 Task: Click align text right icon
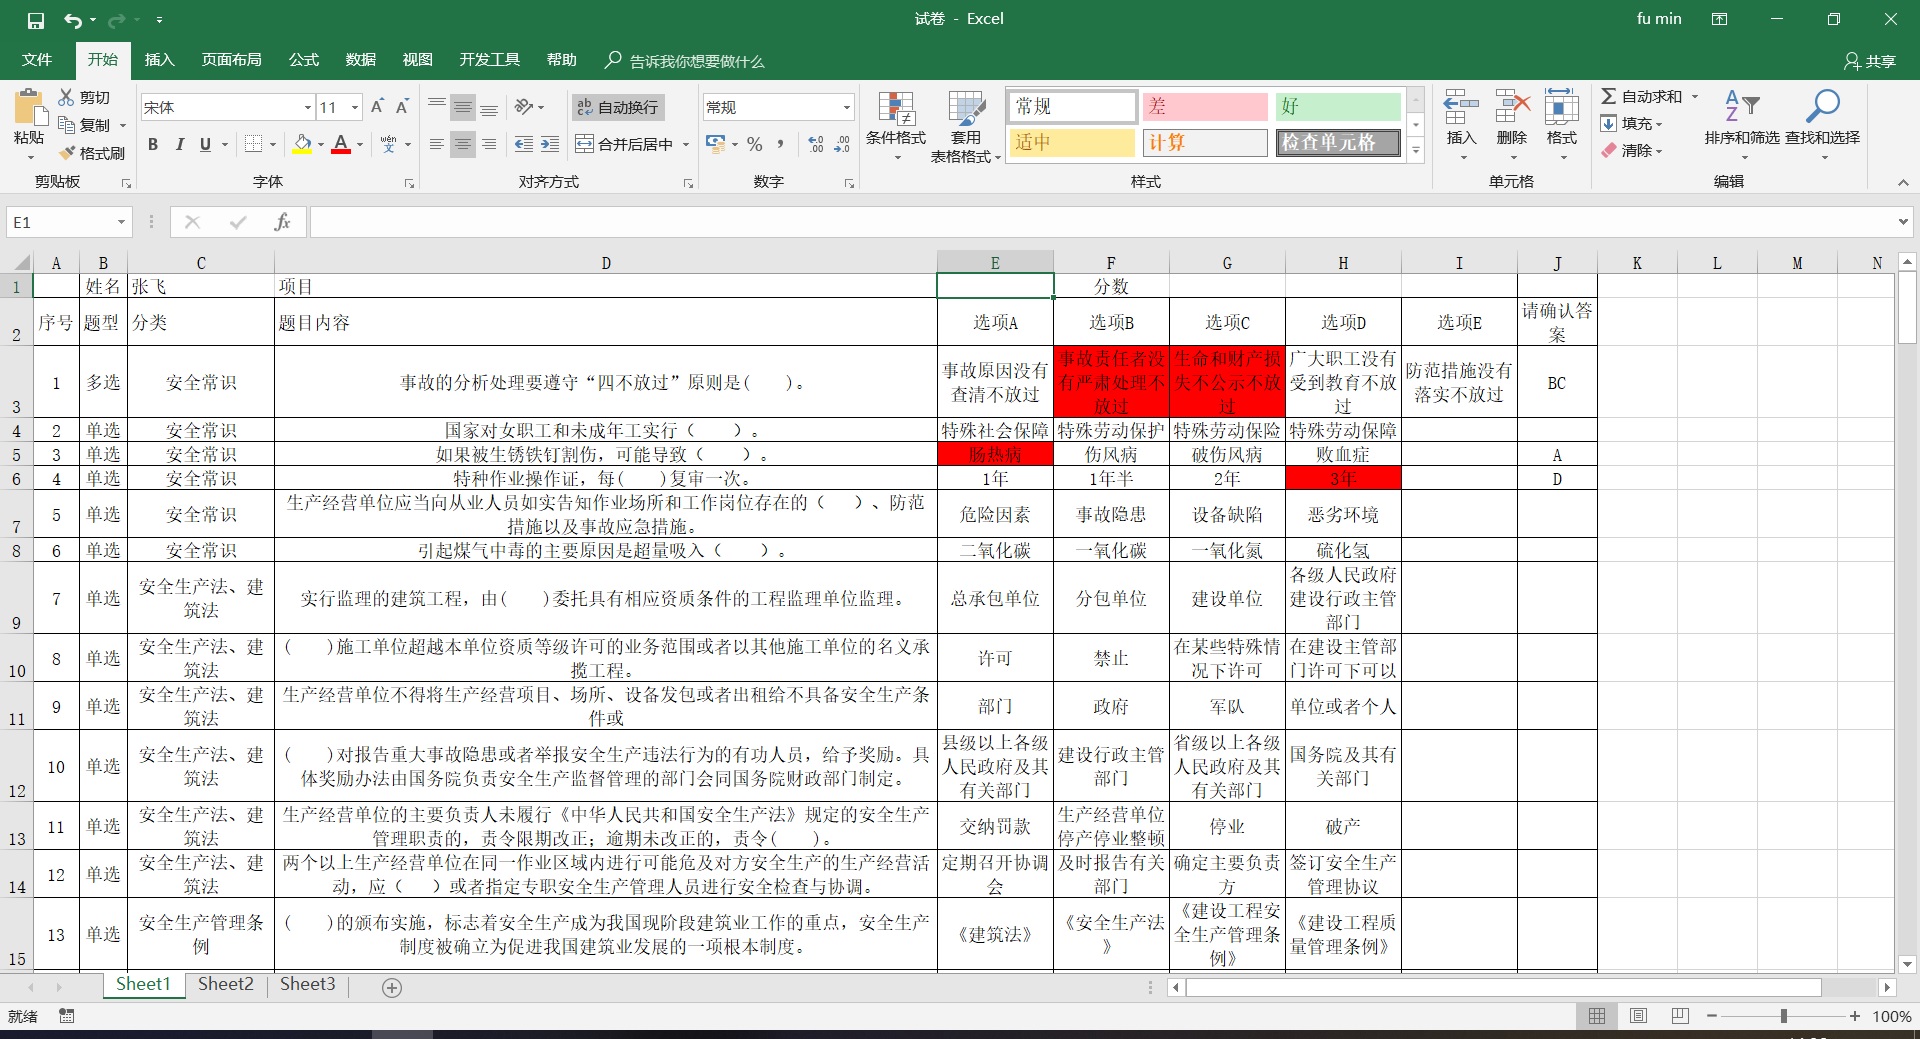tap(489, 145)
